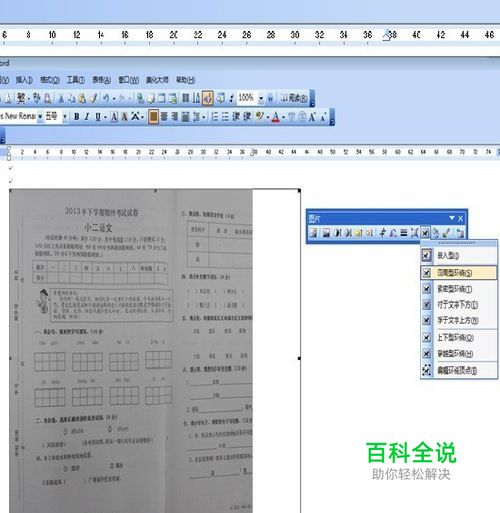Open the font name dropdown arrow
The width and height of the screenshot is (500, 513).
click(x=40, y=117)
